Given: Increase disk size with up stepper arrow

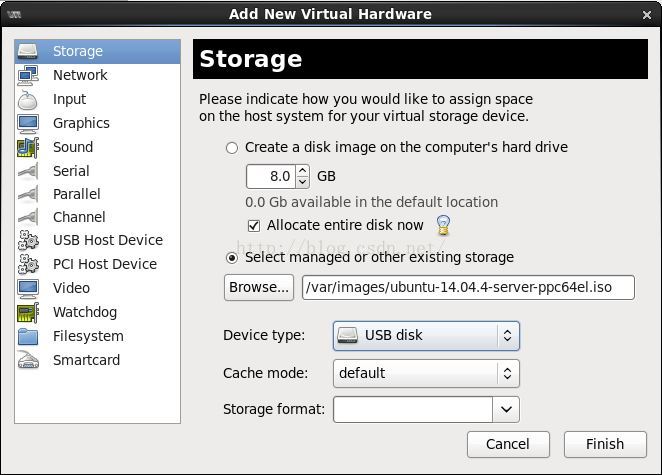Looking at the screenshot, I should point(302,171).
